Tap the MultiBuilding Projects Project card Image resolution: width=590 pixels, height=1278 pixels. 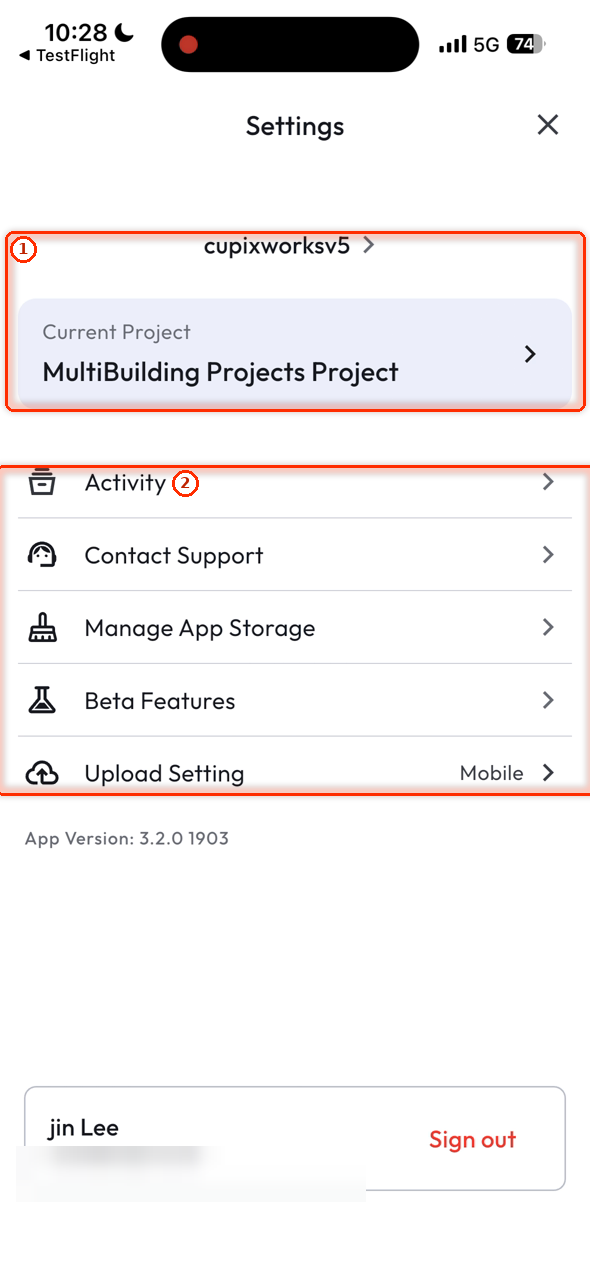tap(295, 354)
